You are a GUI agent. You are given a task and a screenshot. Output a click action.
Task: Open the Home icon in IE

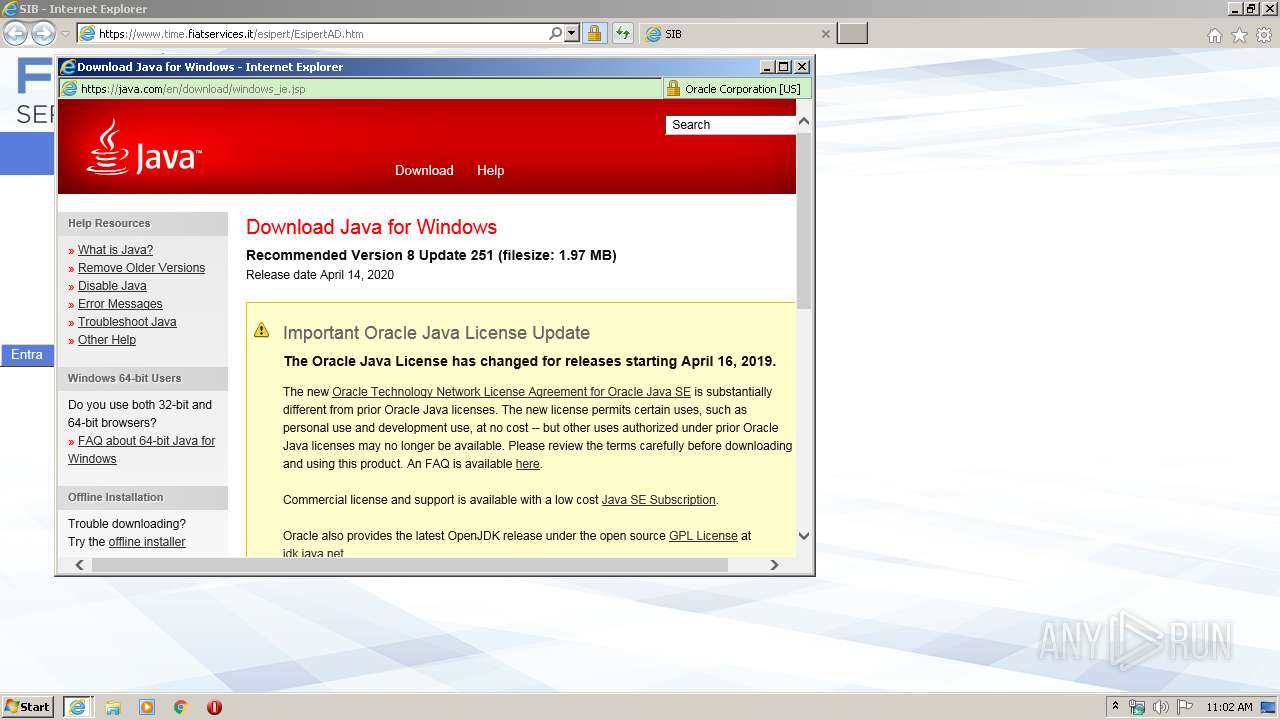coord(1214,35)
